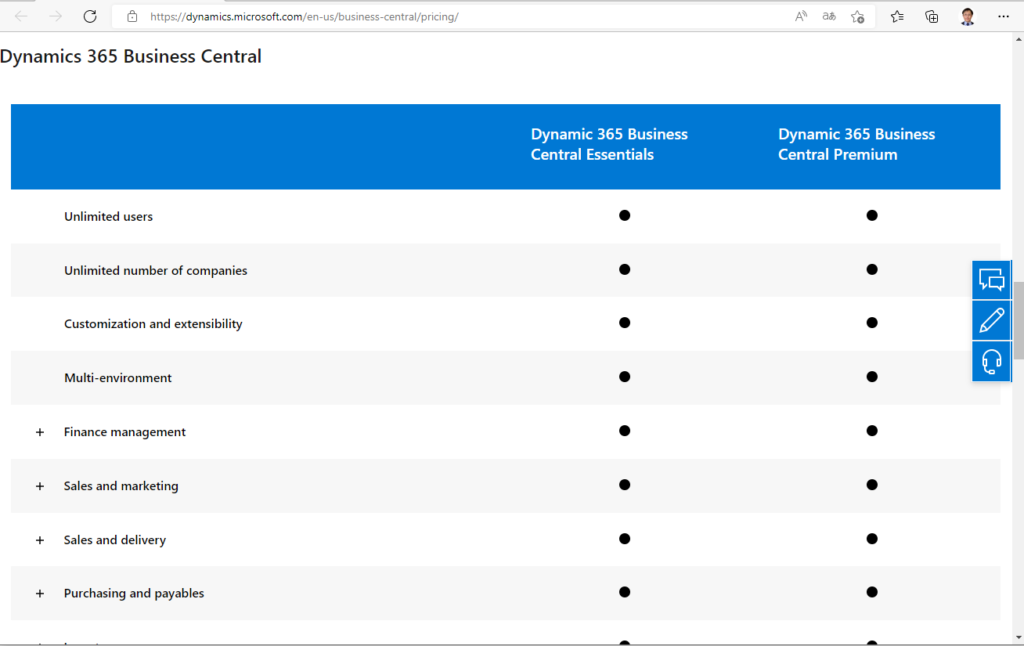Add this page to favorites with the star
The height and width of the screenshot is (646, 1024).
(858, 16)
